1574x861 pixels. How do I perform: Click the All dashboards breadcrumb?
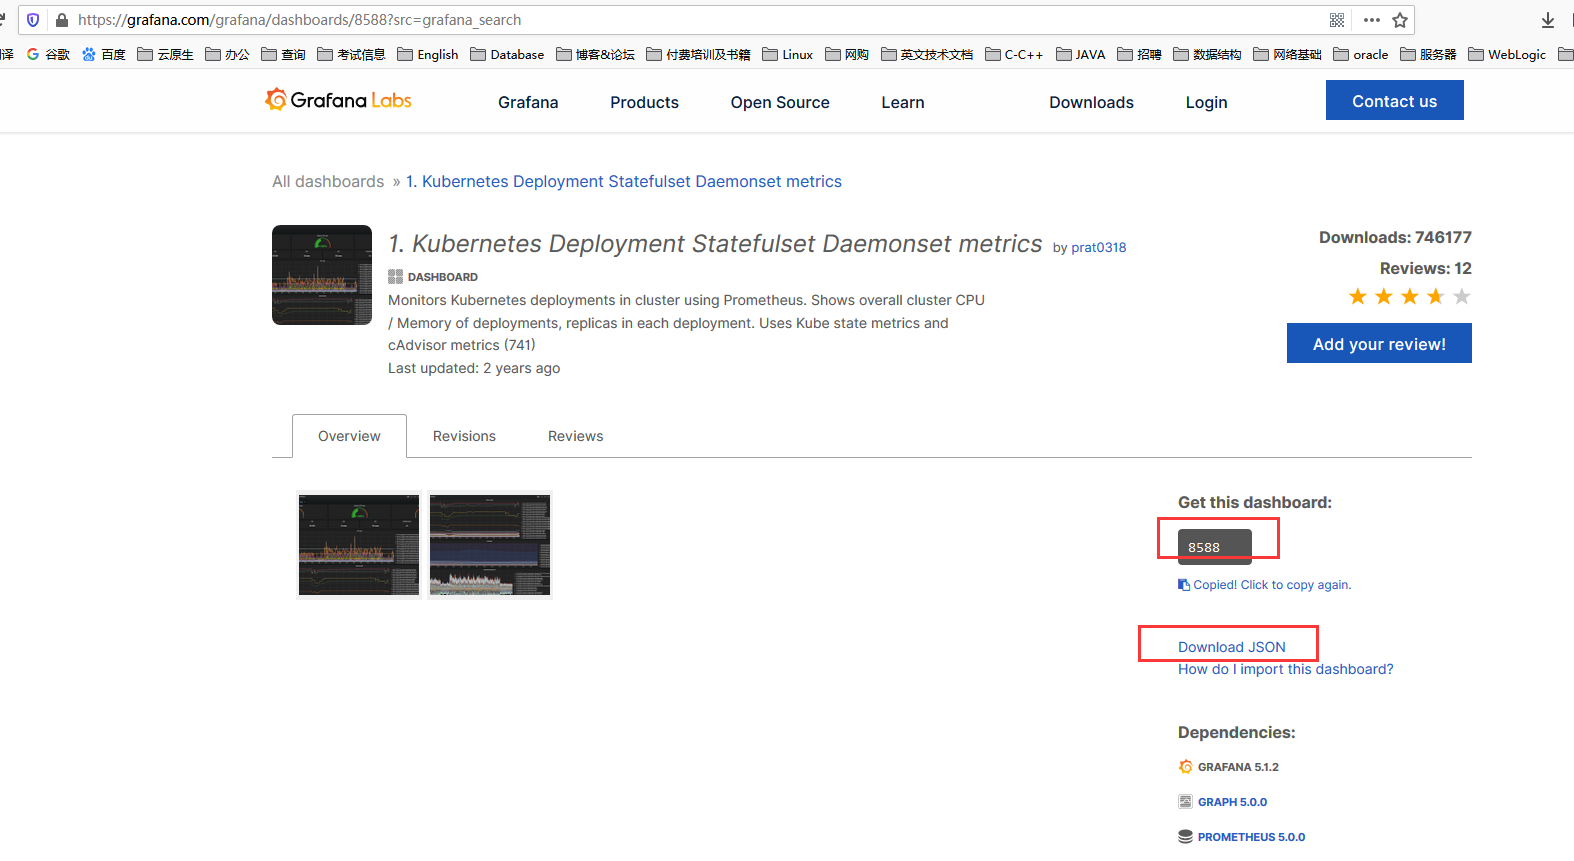pyautogui.click(x=328, y=181)
